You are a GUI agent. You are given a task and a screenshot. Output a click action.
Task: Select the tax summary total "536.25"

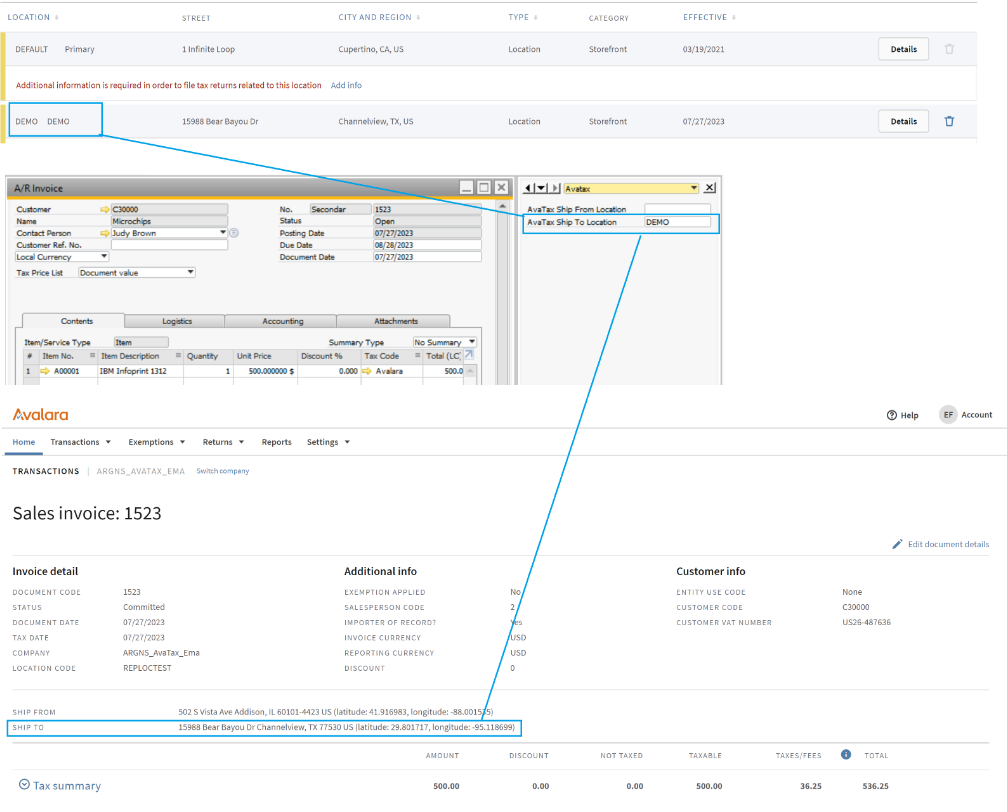[x=875, y=786]
